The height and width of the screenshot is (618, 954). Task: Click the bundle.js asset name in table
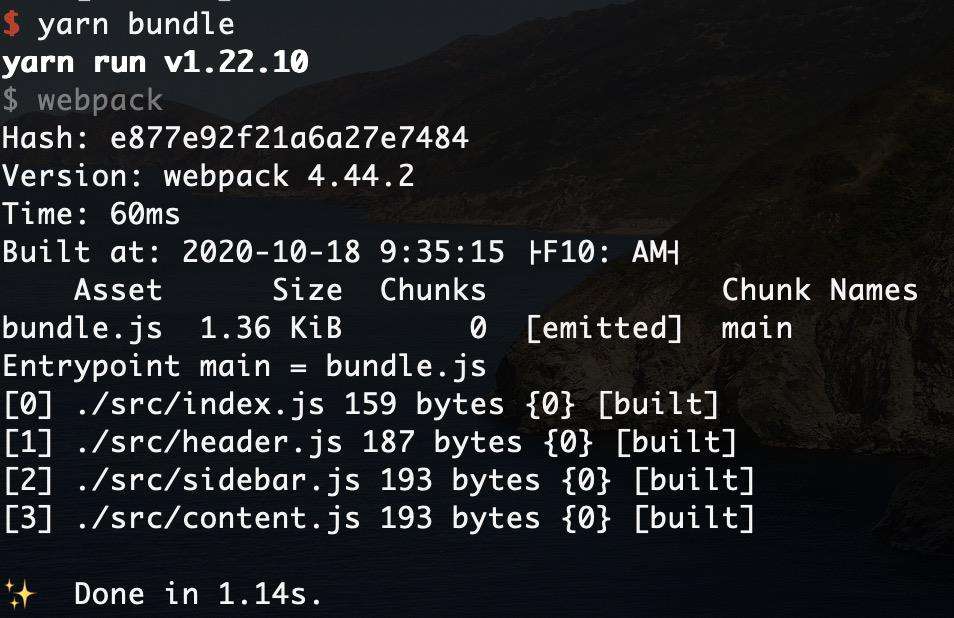(x=82, y=329)
